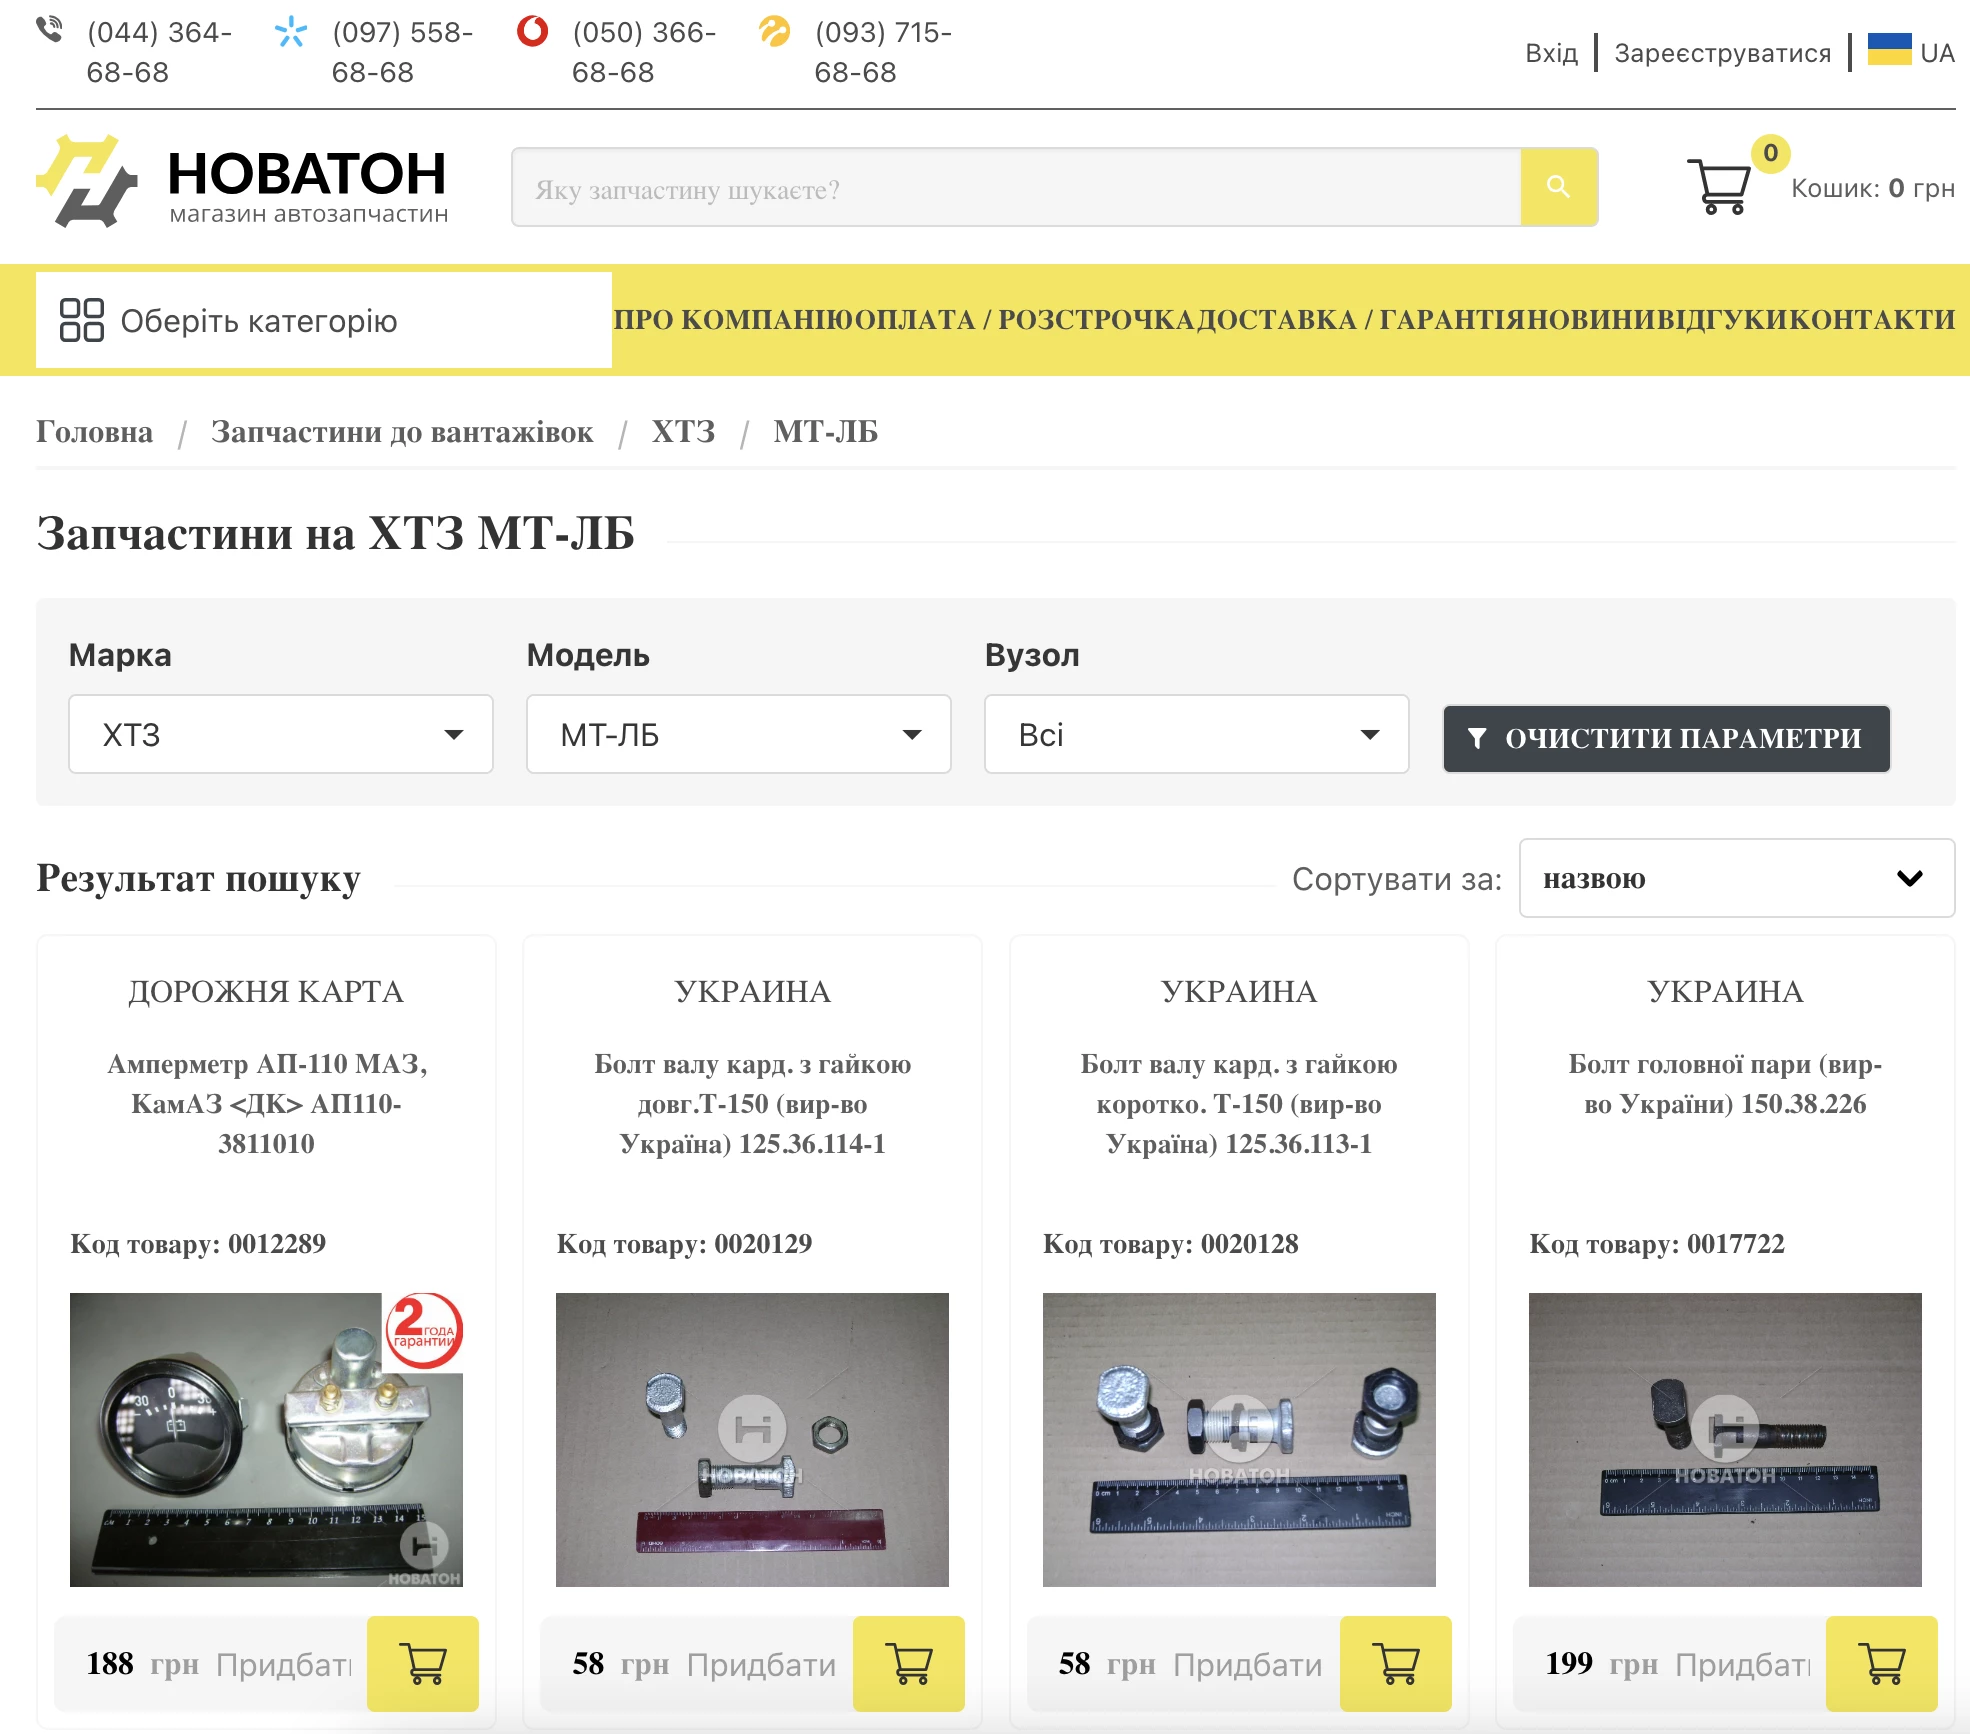Open the ammeter АП-110 product thumbnail

[x=266, y=1439]
